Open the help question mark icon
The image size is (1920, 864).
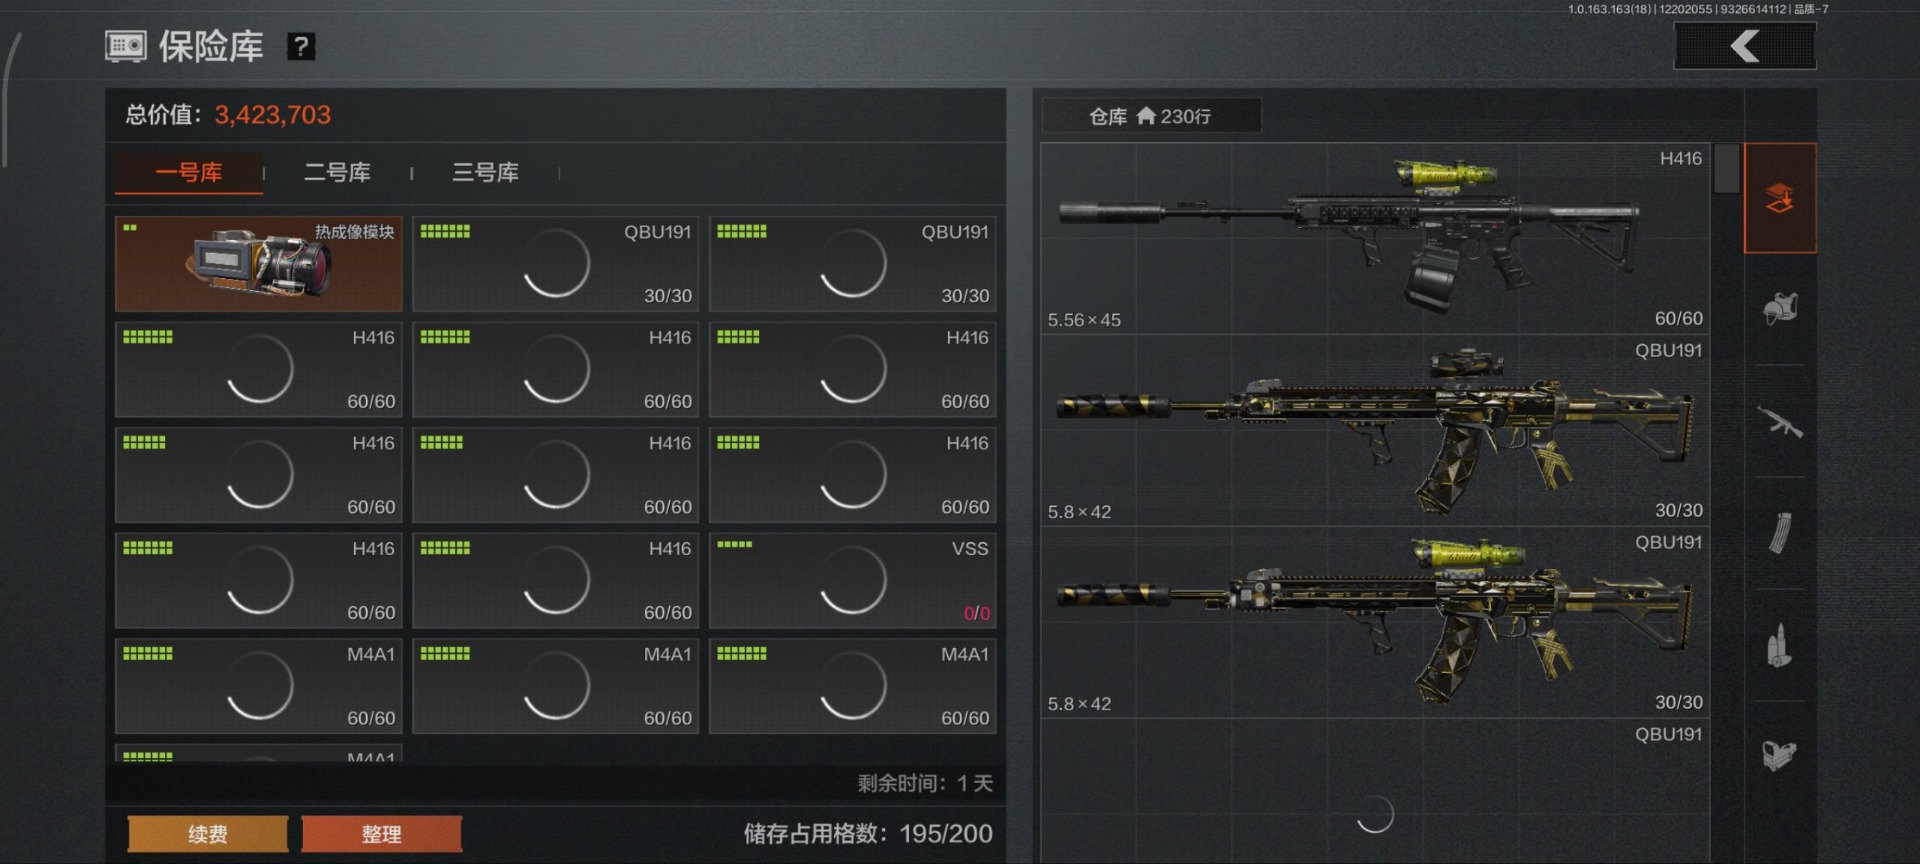coord(301,46)
